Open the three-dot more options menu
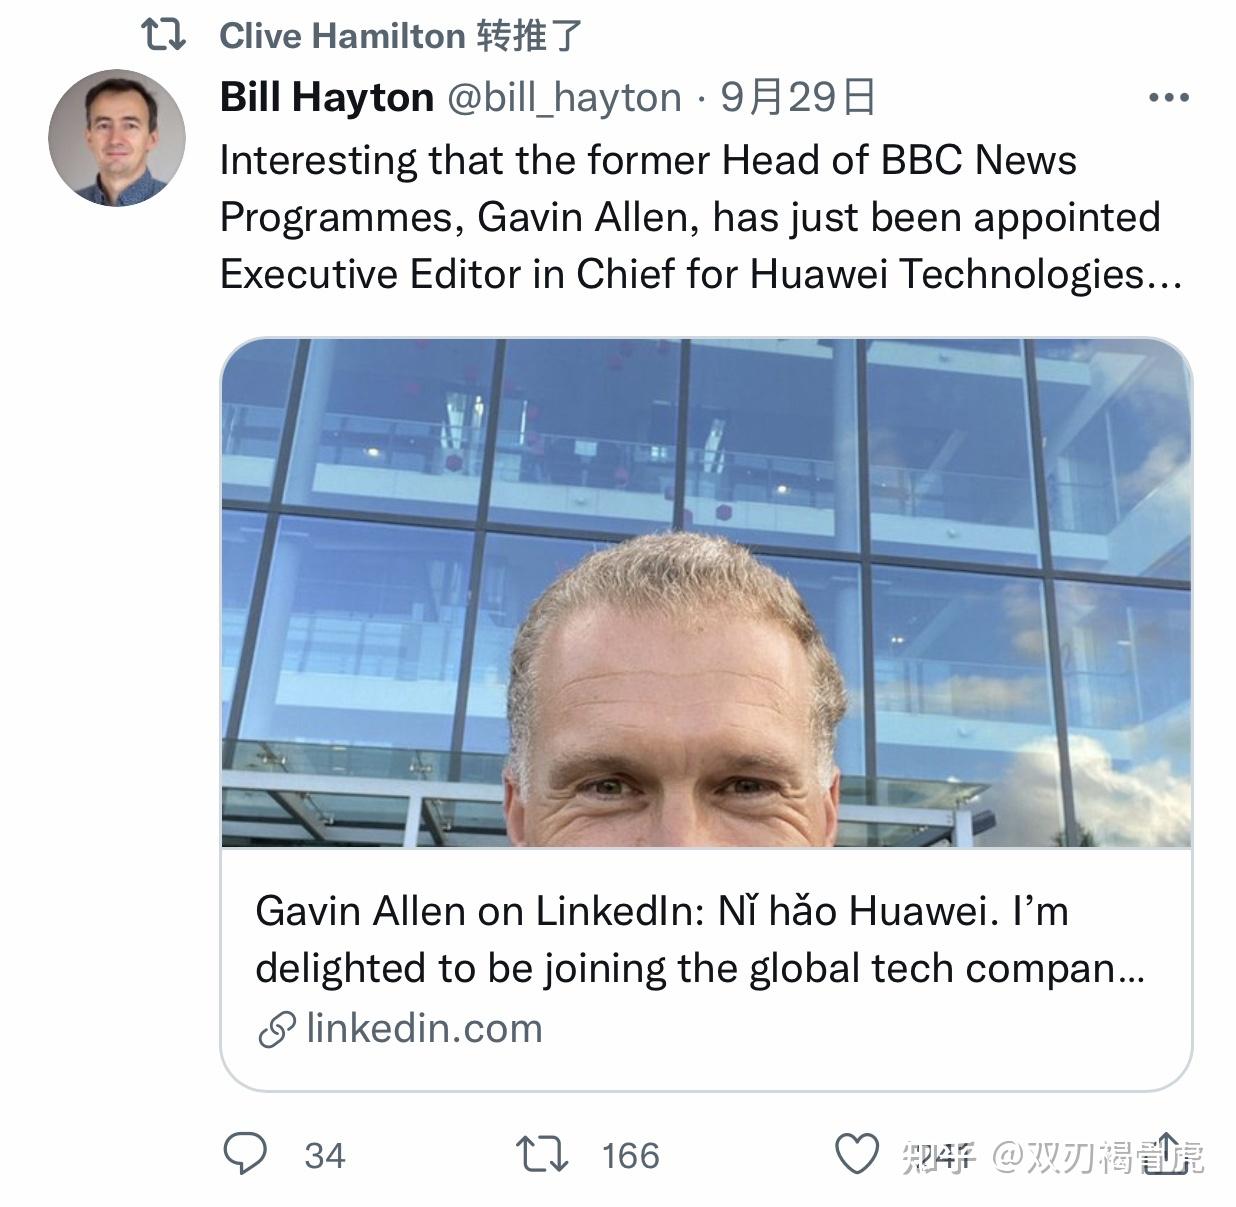The height and width of the screenshot is (1207, 1236). (1169, 98)
